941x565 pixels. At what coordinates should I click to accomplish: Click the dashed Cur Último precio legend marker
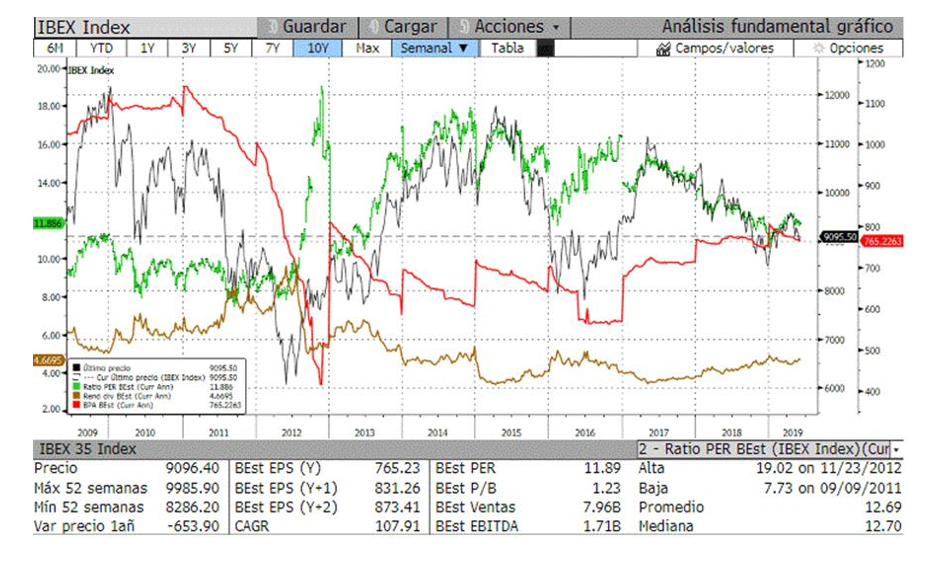tap(76, 377)
